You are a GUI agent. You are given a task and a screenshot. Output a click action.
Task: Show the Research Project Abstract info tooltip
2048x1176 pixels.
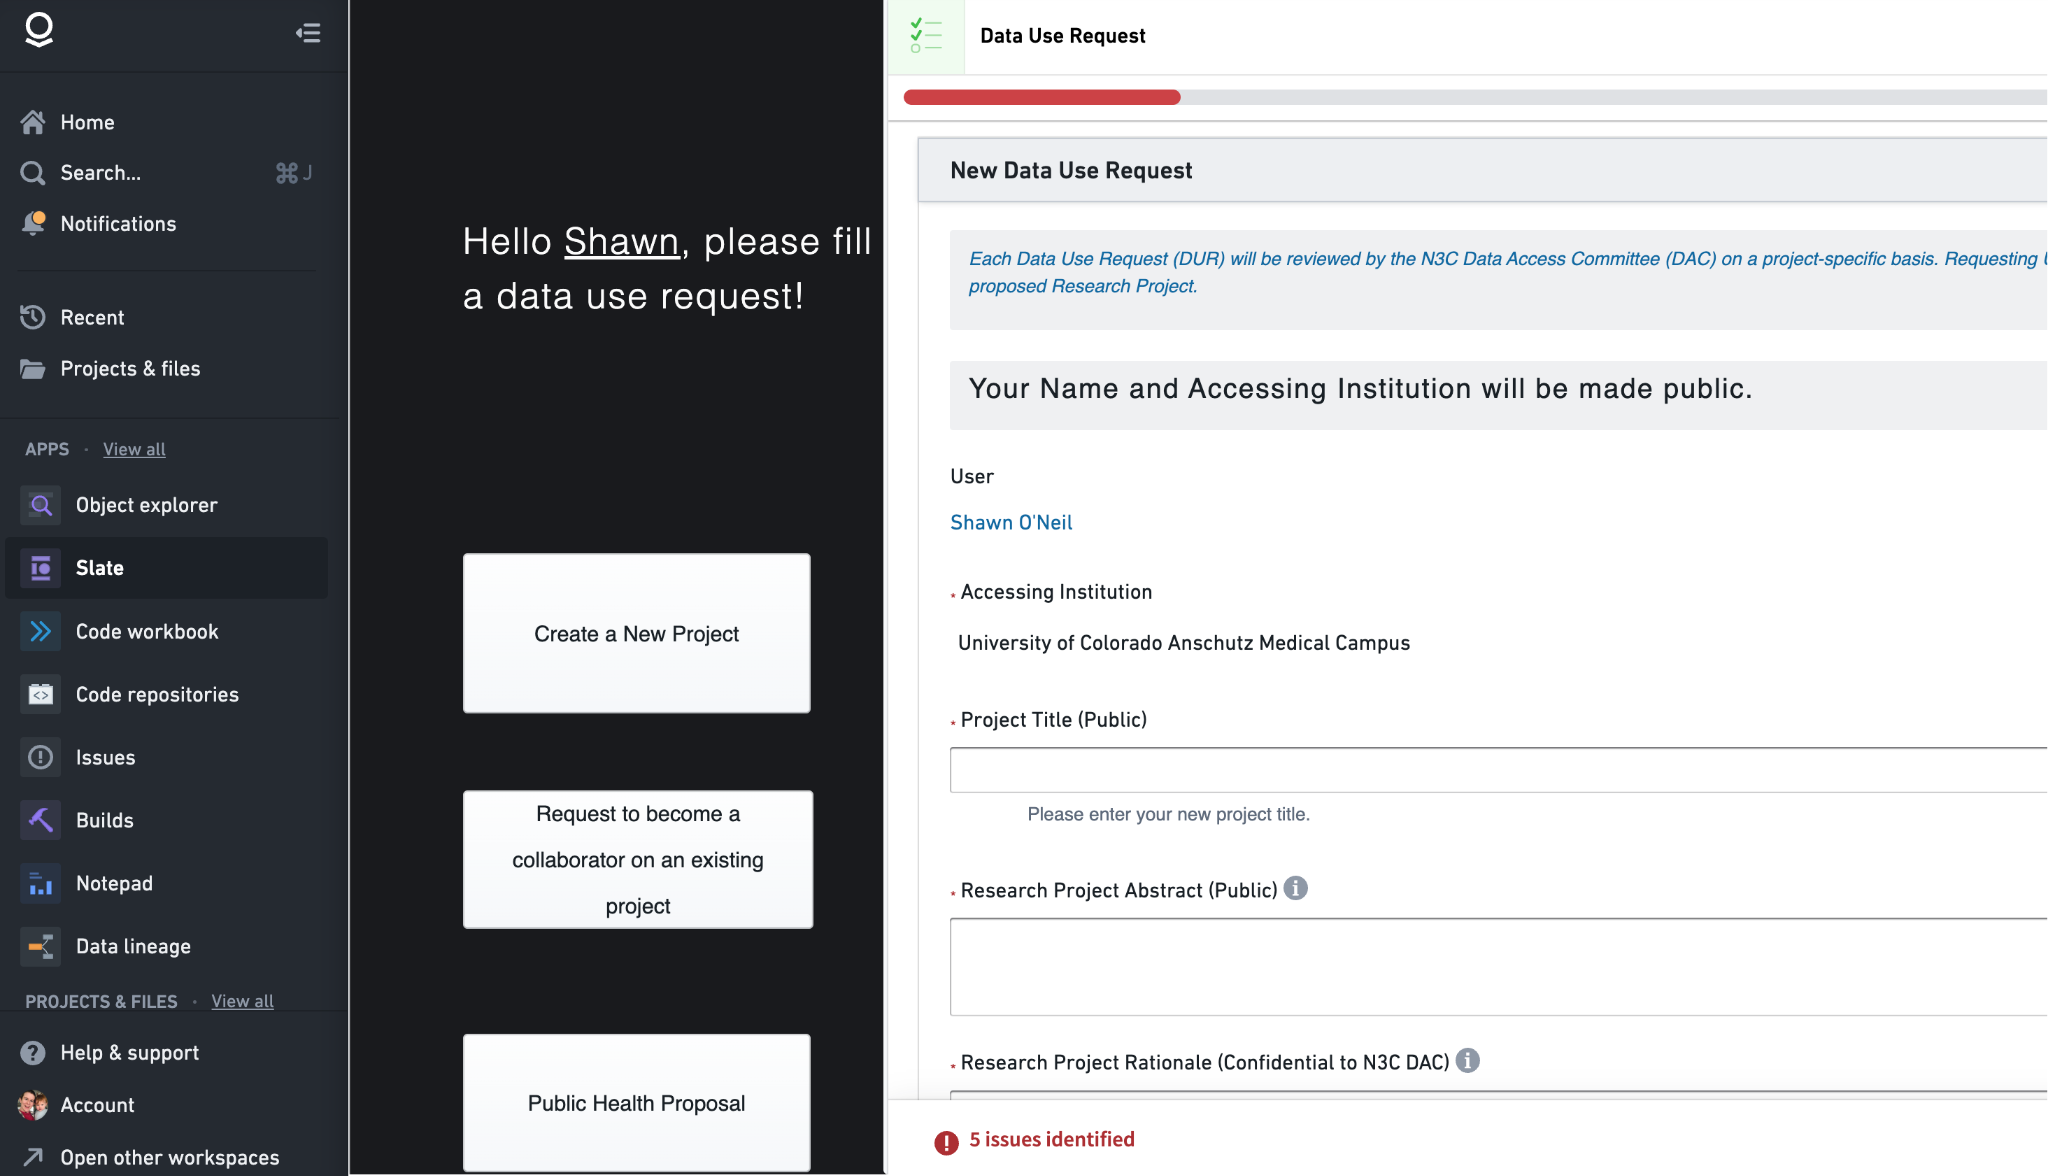pyautogui.click(x=1295, y=888)
